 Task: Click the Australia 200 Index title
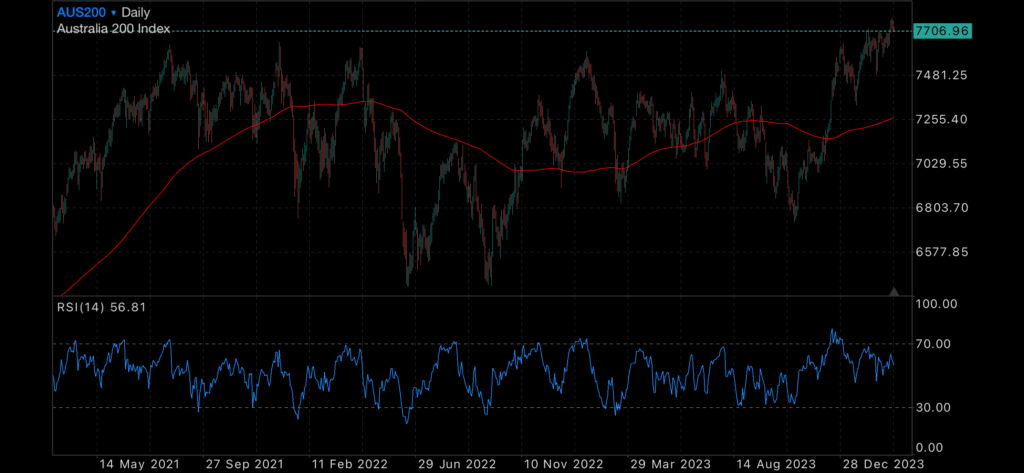coord(114,29)
